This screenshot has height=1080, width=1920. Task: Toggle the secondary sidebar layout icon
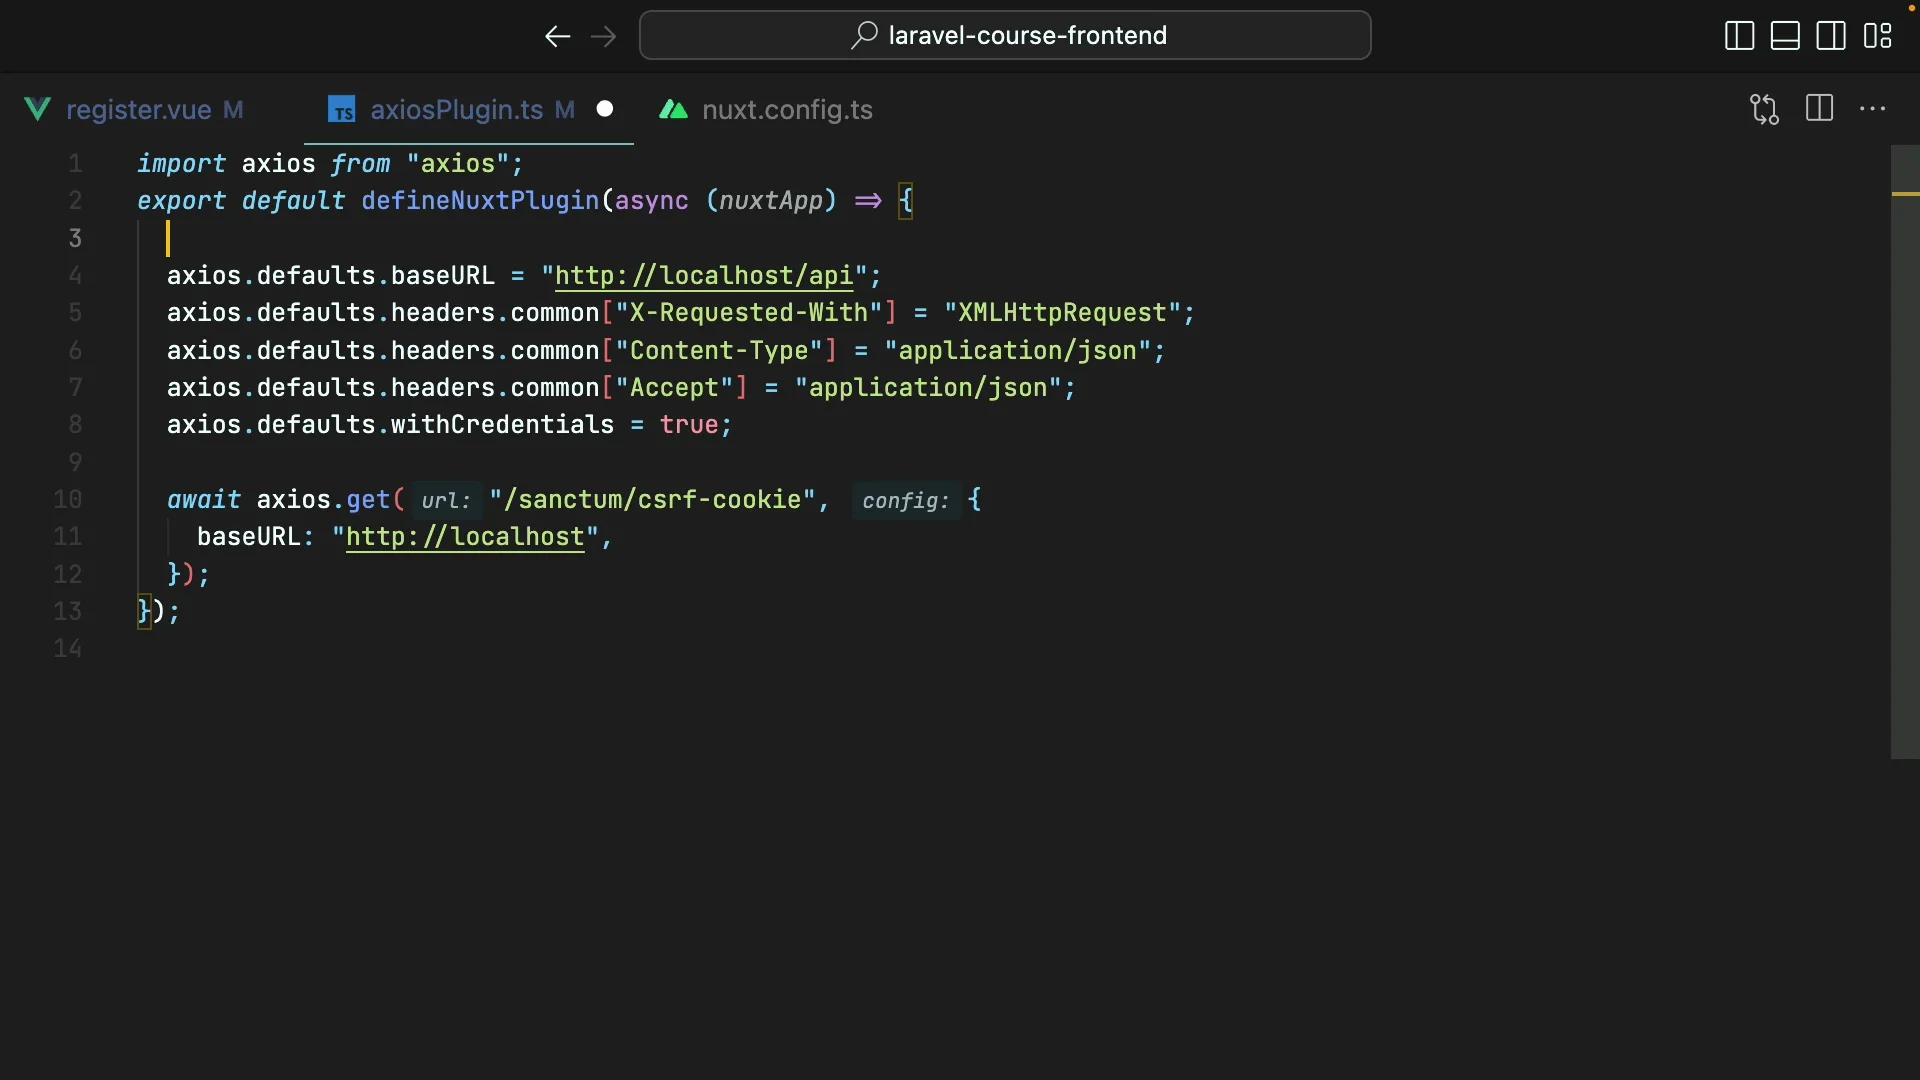click(1831, 36)
